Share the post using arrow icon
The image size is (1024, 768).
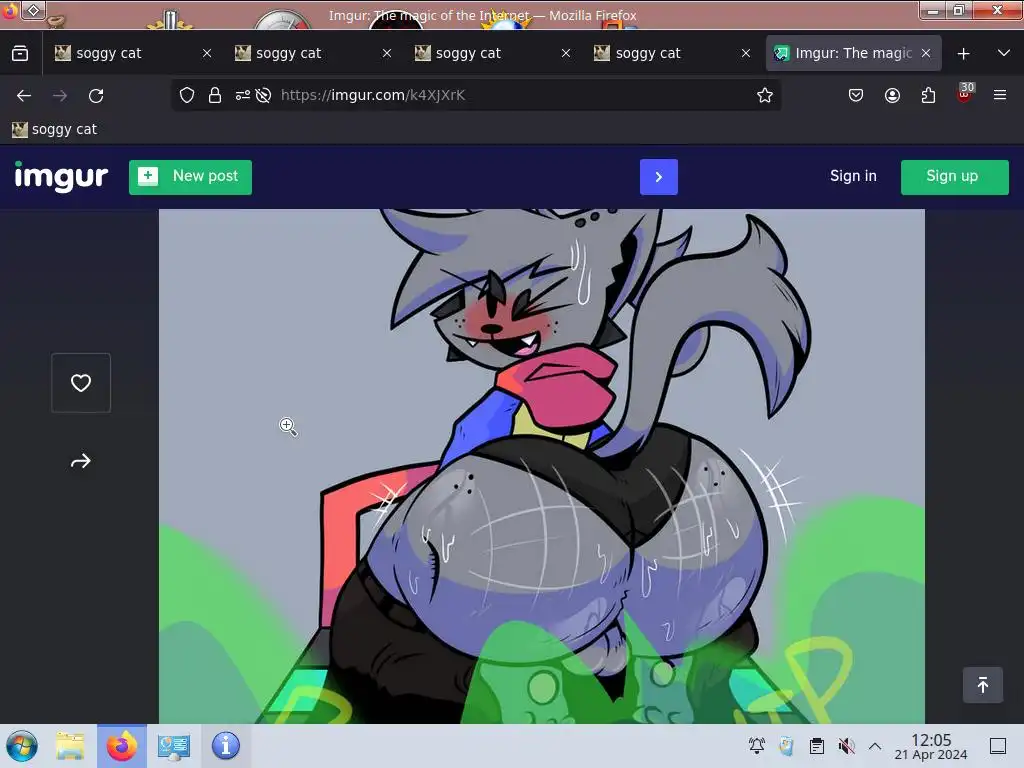[81, 462]
